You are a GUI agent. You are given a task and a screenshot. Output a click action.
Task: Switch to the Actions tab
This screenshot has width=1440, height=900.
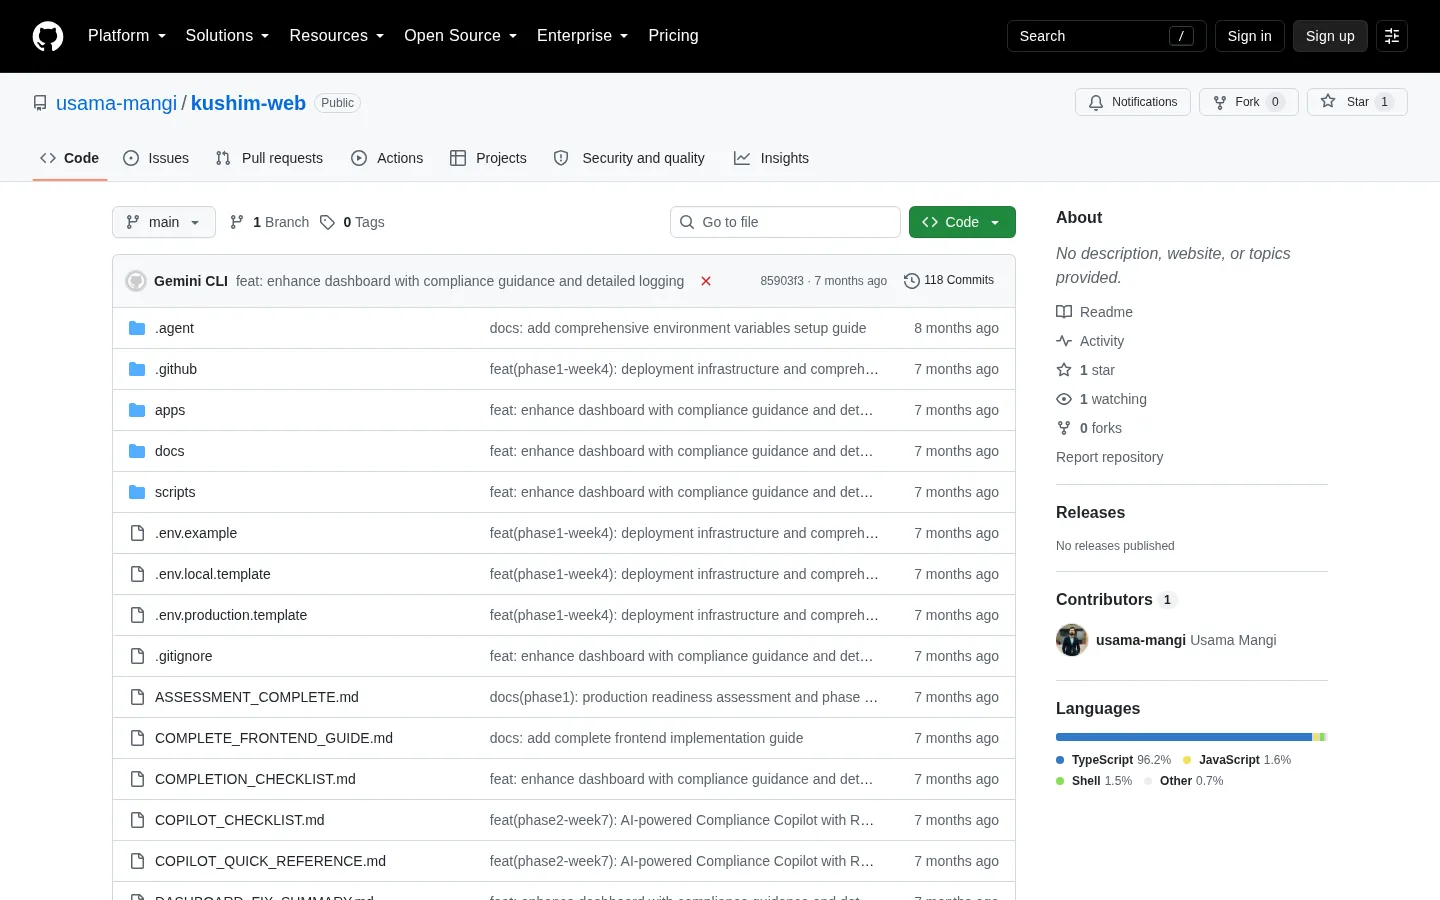[387, 158]
